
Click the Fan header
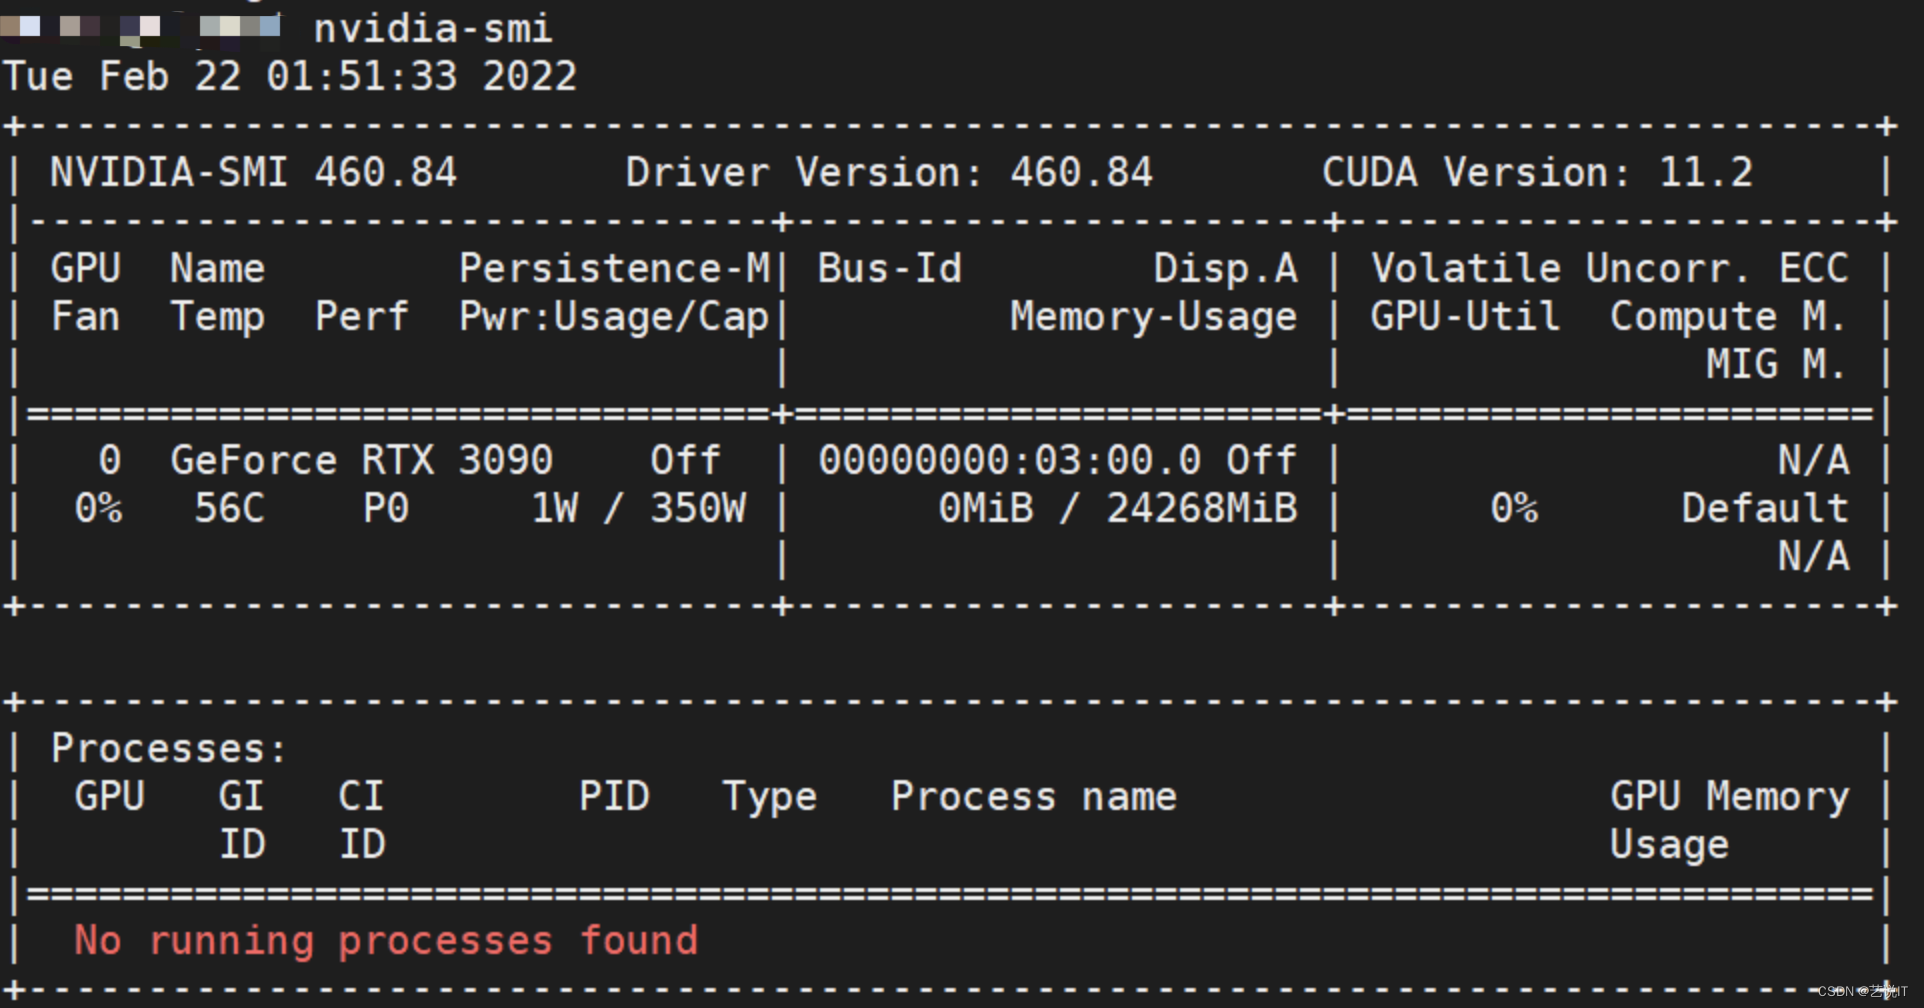click(x=86, y=317)
